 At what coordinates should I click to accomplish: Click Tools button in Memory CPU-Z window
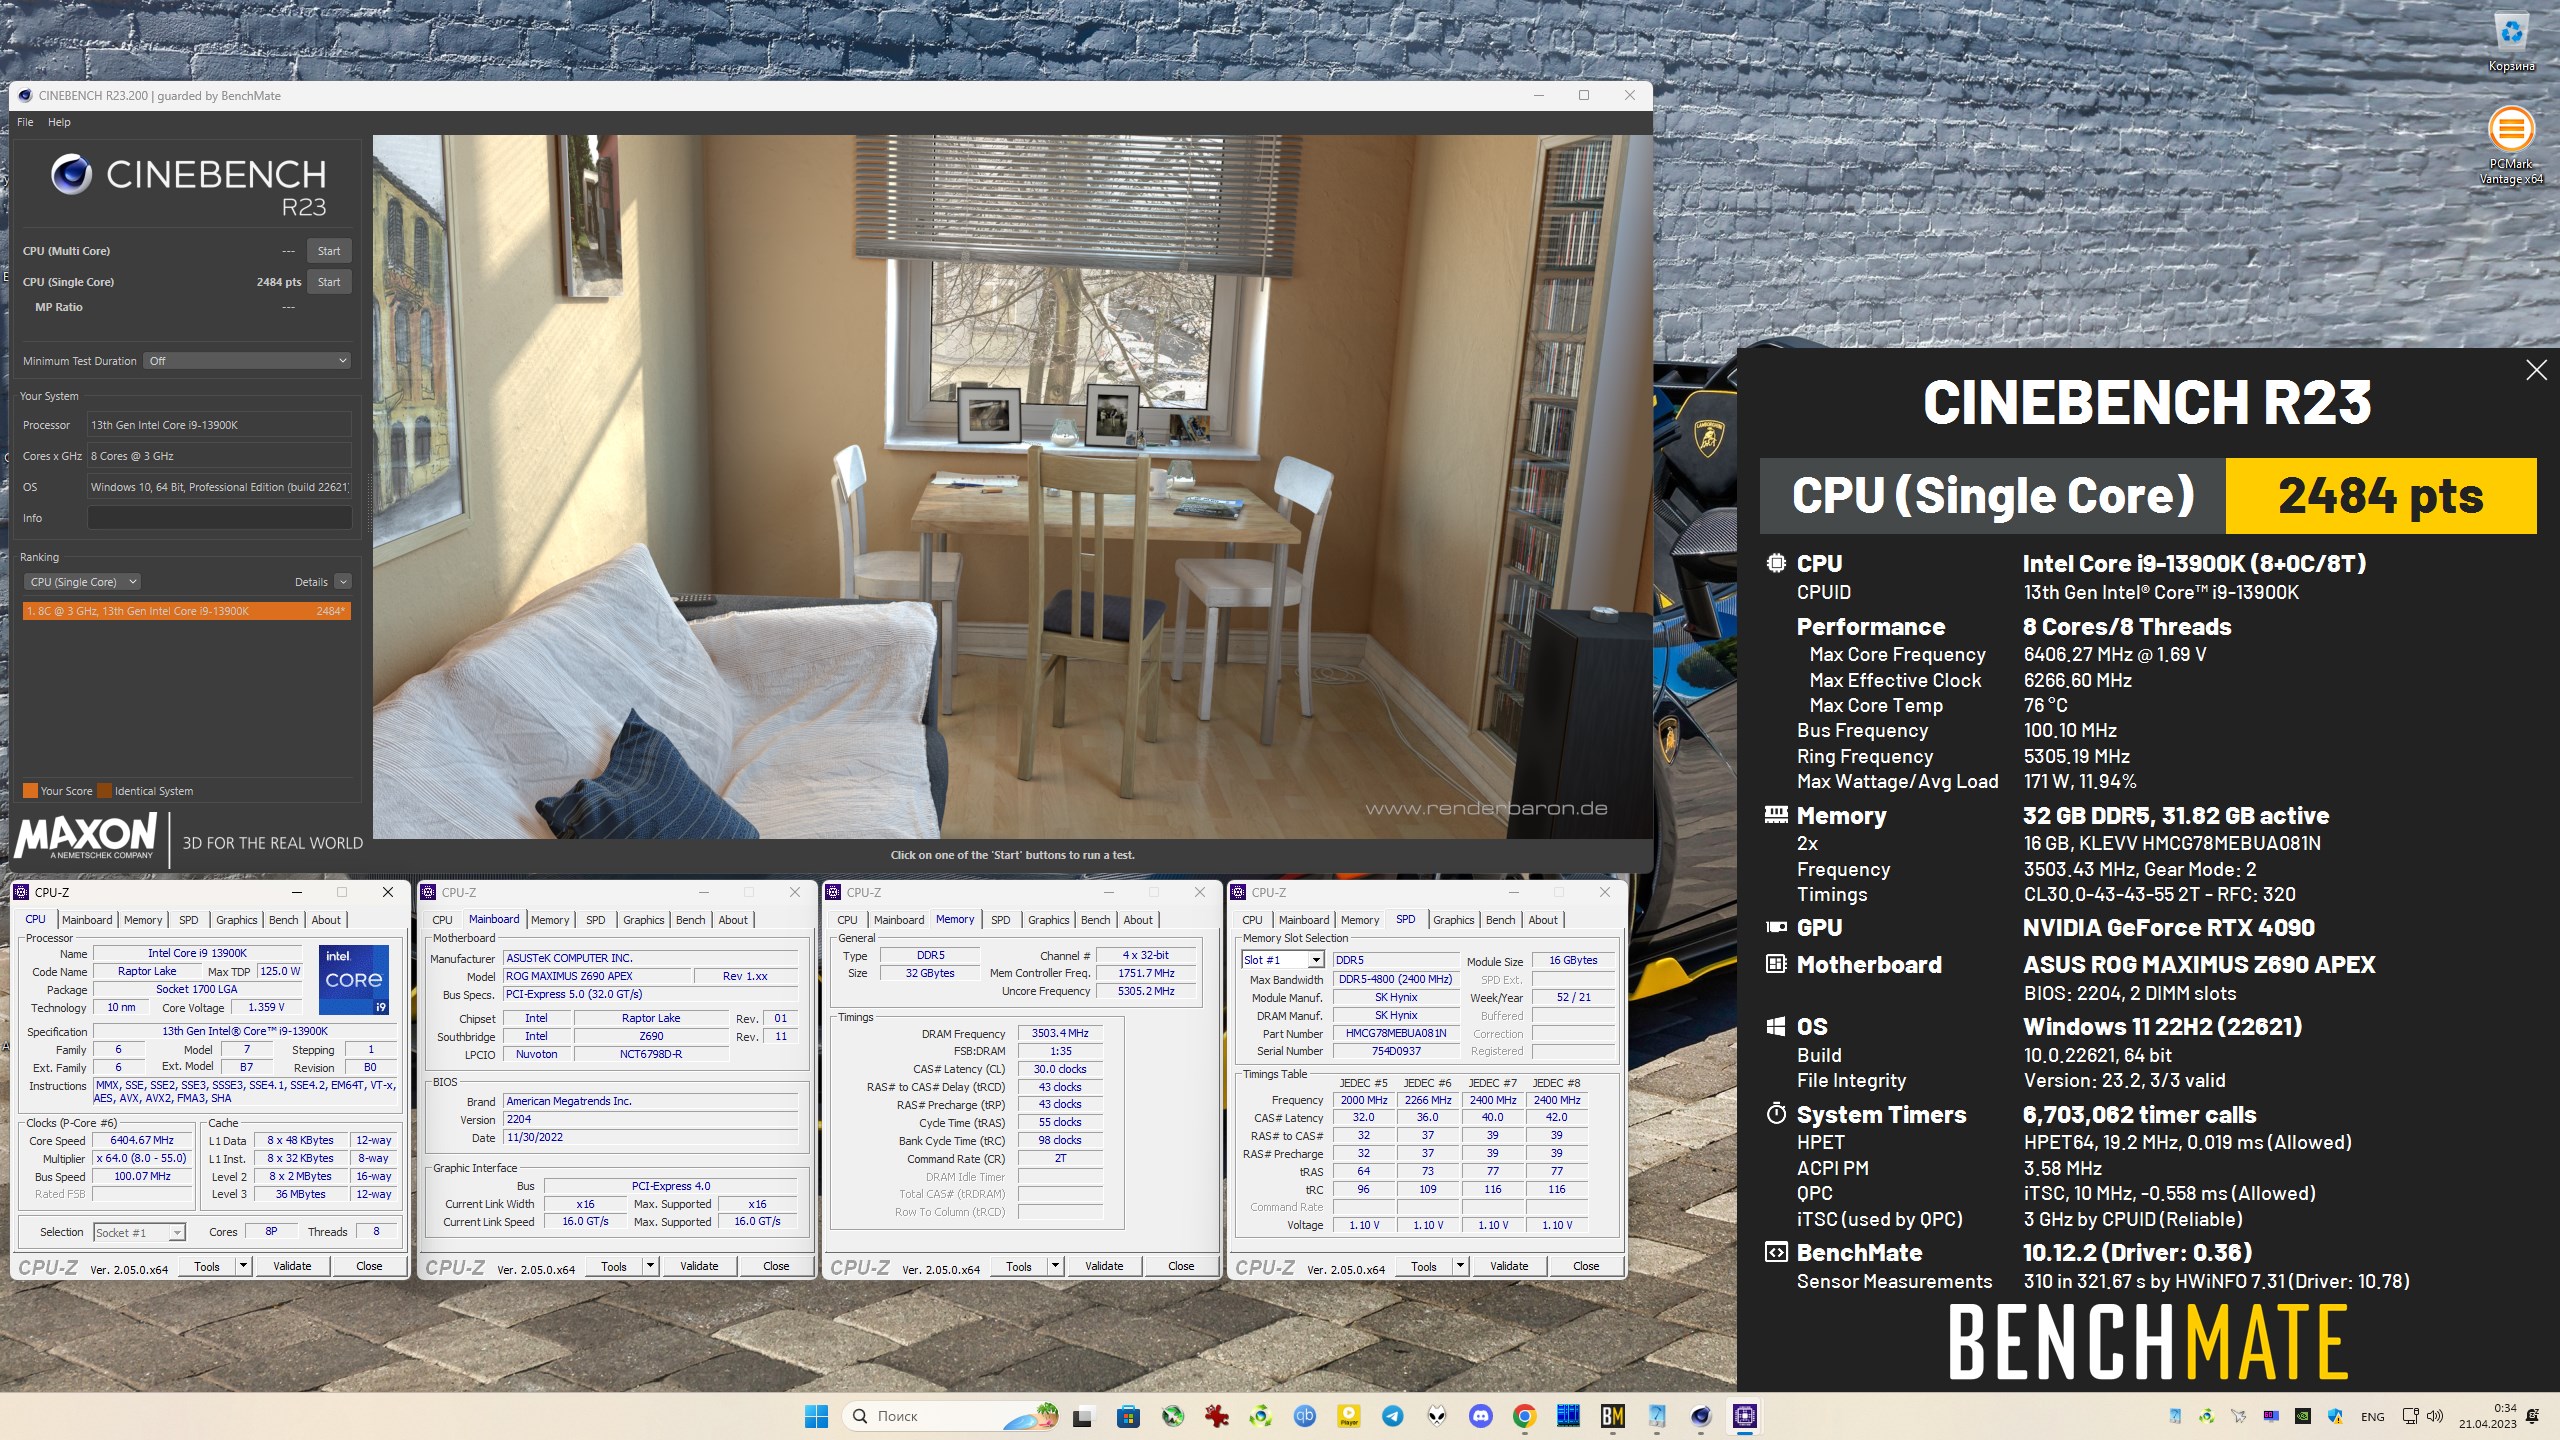(x=1018, y=1266)
